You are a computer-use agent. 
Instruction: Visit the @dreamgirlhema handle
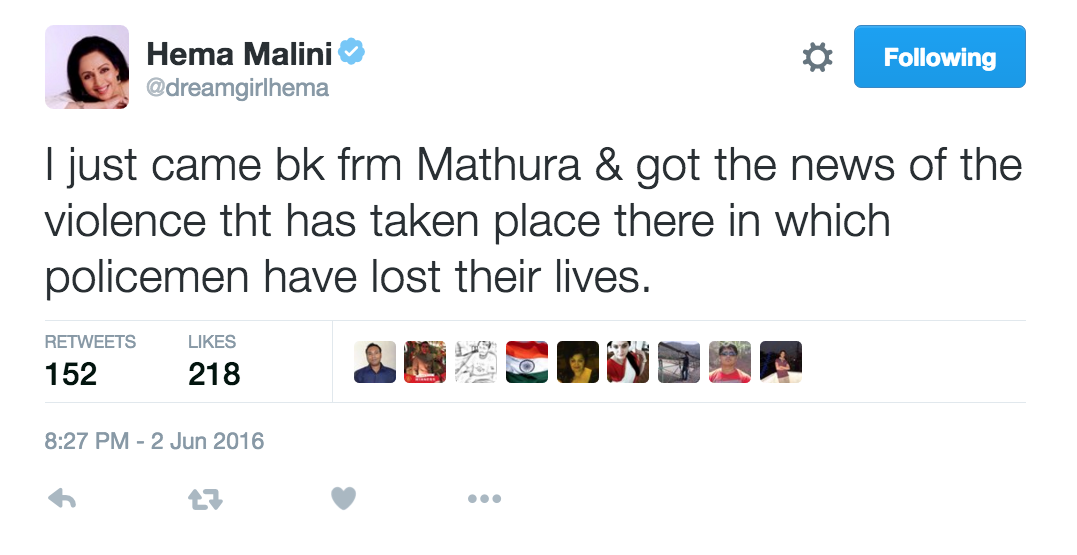tap(238, 88)
